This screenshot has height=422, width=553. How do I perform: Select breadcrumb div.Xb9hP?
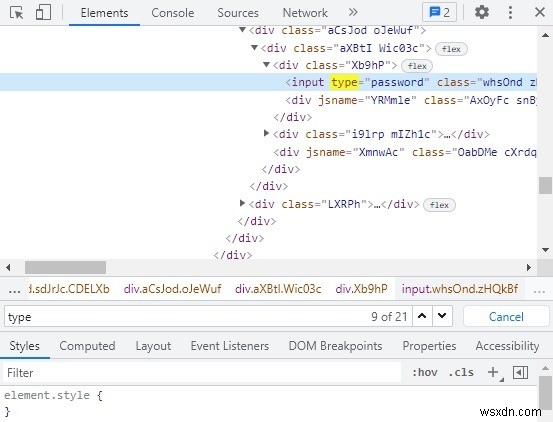361,289
